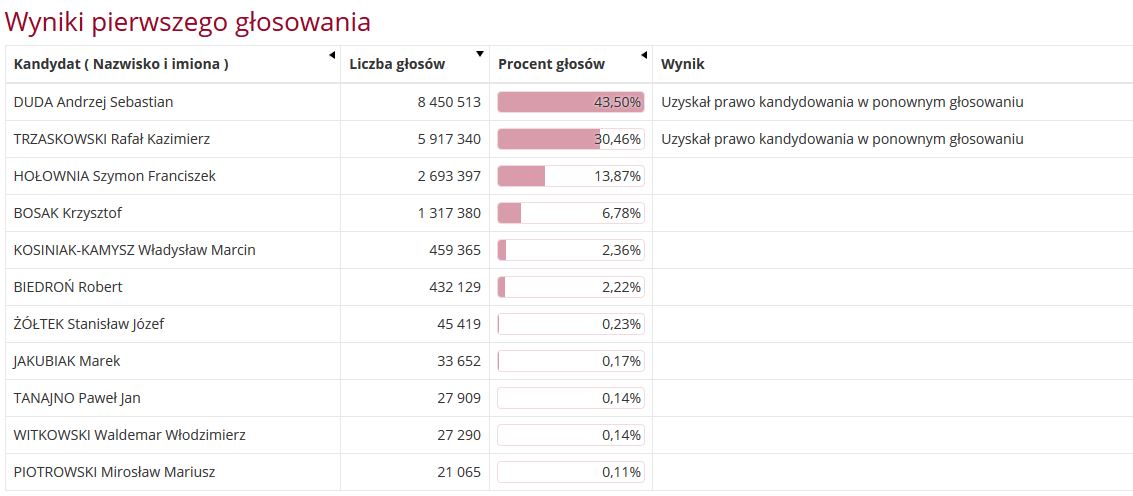Click the 13,87% bar in Hołownia's row
Image resolution: width=1133 pixels, height=496 pixels.
(570, 176)
